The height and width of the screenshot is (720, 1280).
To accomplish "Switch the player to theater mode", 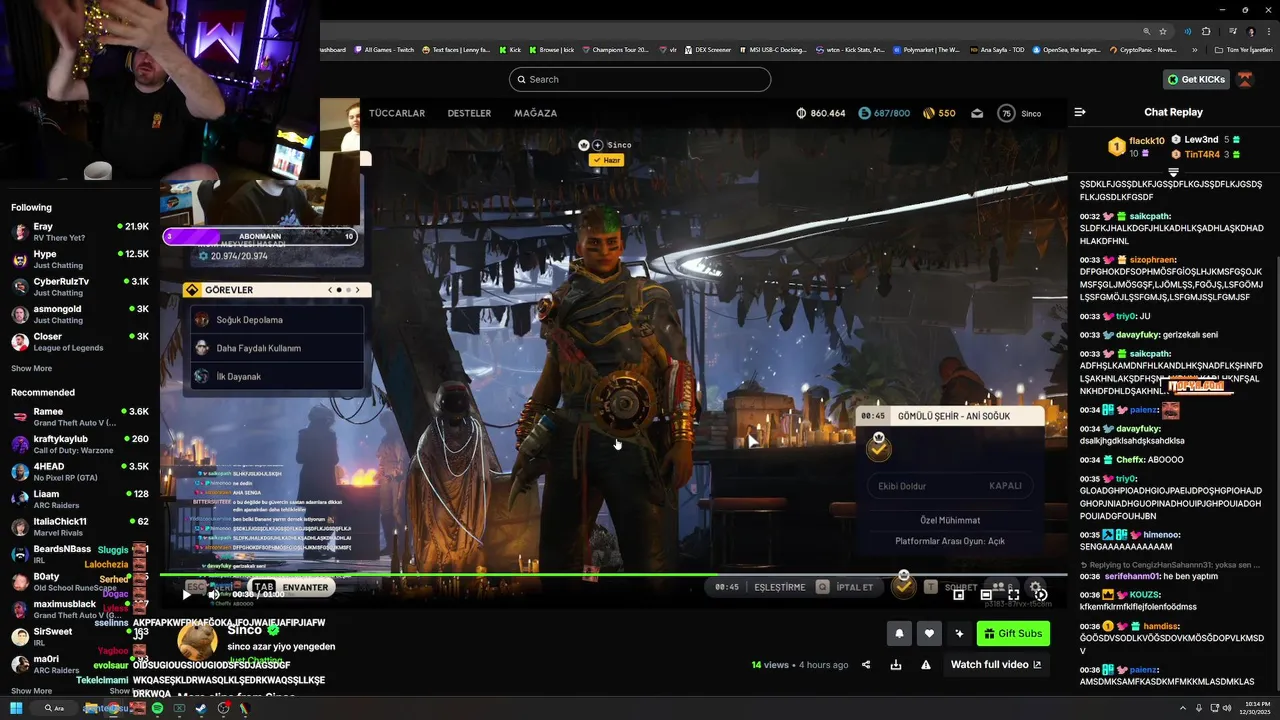I will click(986, 594).
